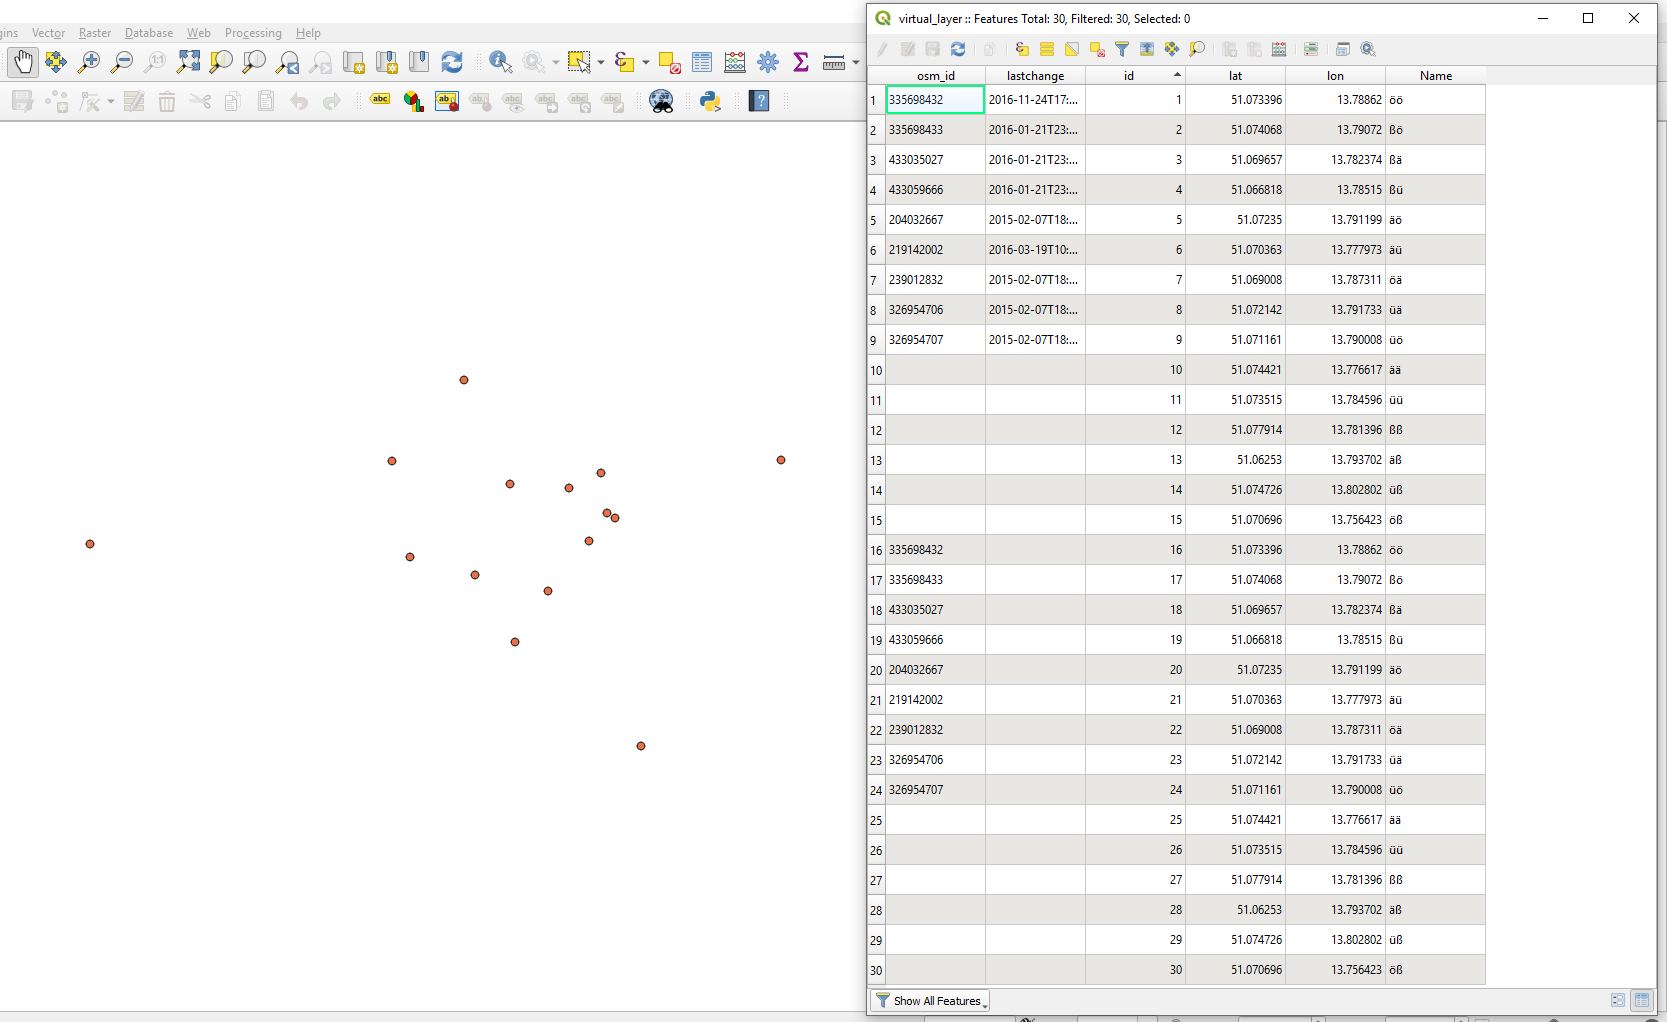Image resolution: width=1667 pixels, height=1022 pixels.
Task: Open the Python Console
Action: (x=710, y=100)
